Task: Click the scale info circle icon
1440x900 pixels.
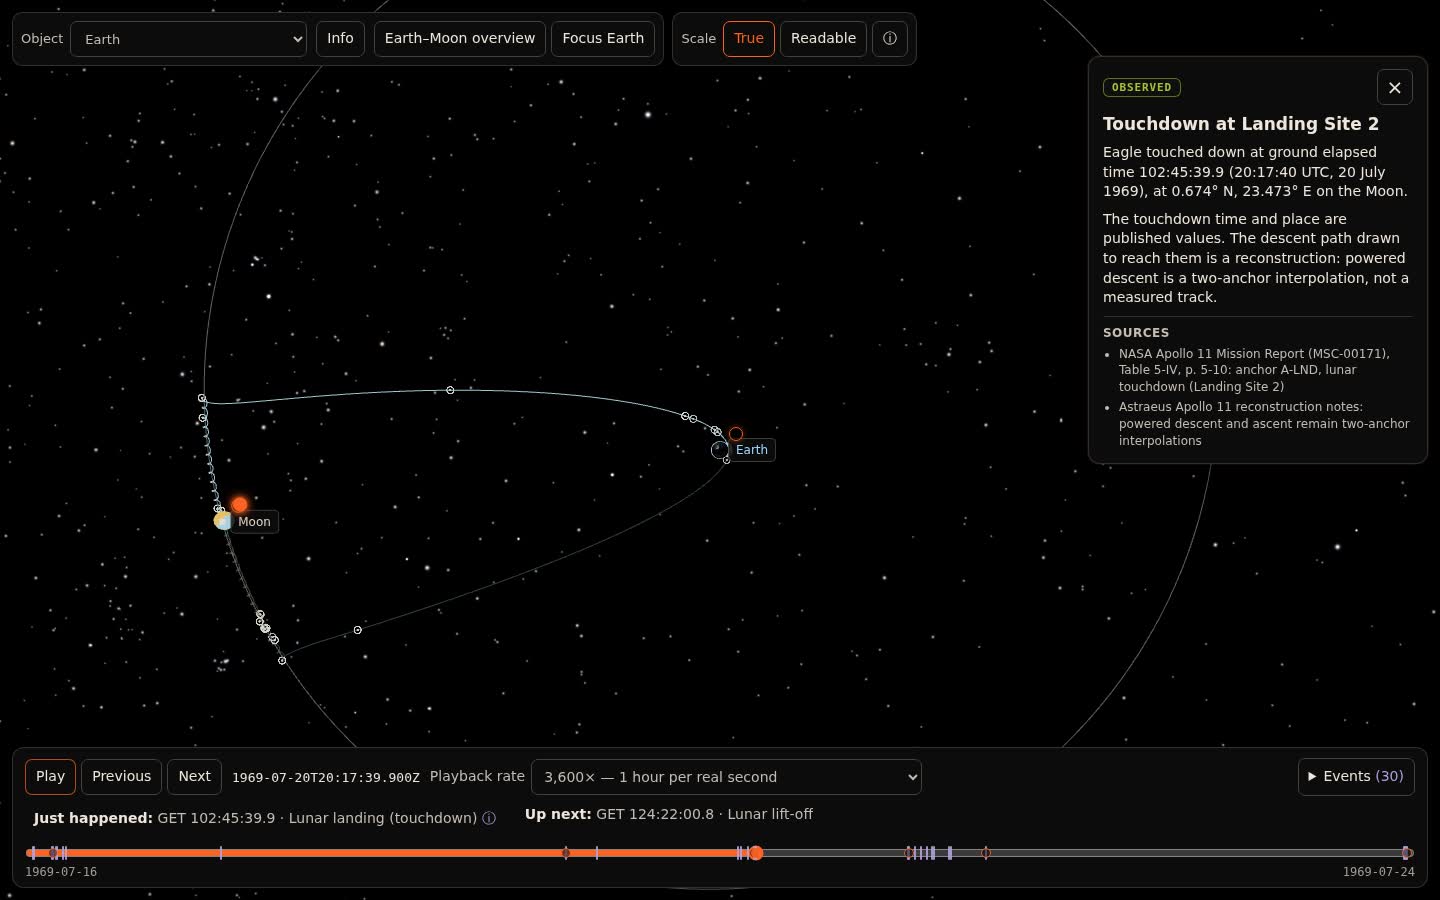Action: pos(889,39)
